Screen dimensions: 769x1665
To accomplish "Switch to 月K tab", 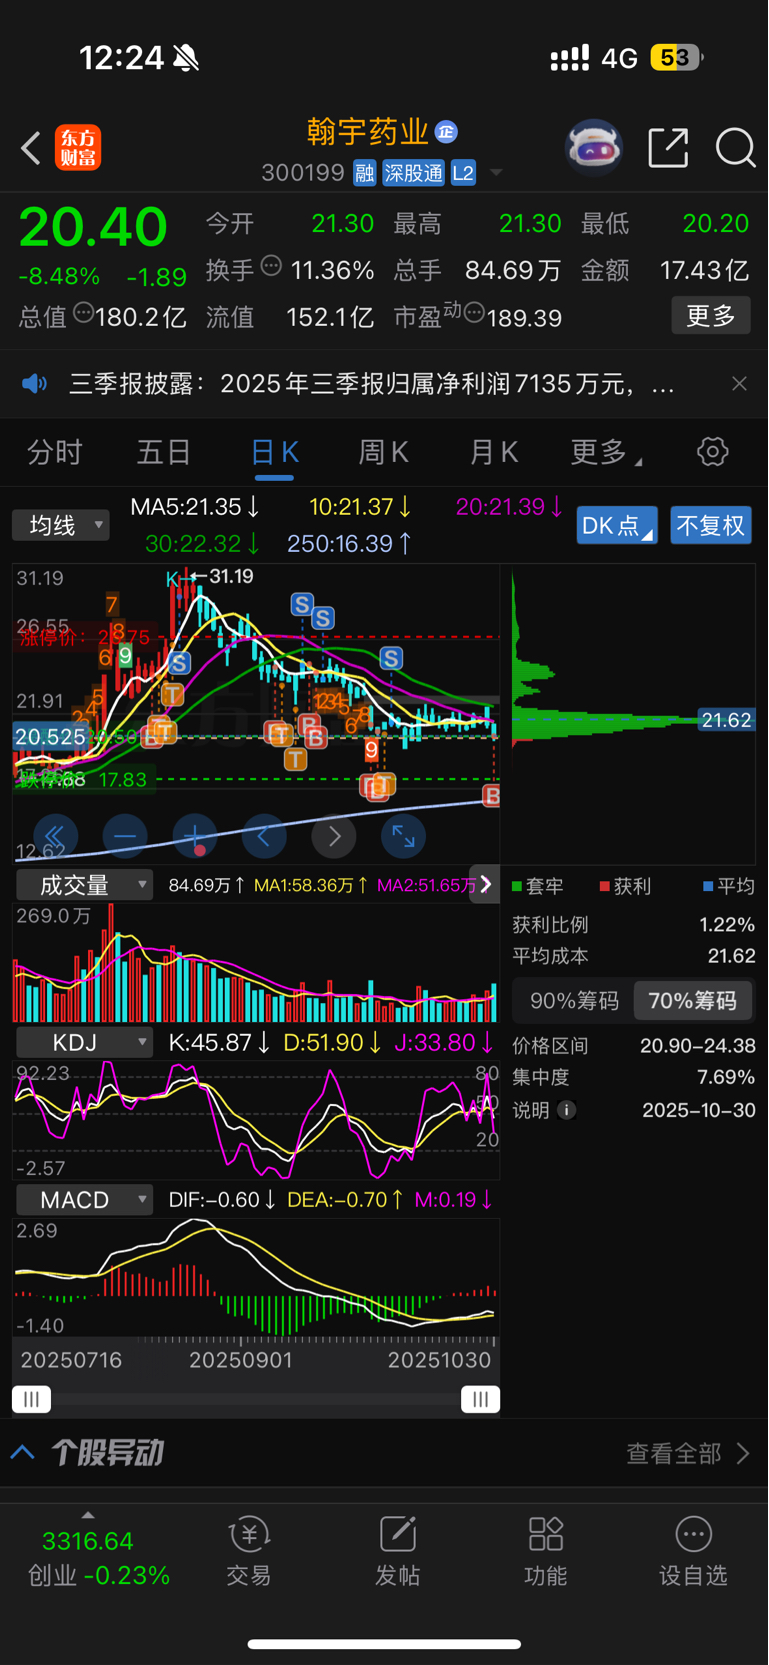I will [x=494, y=453].
